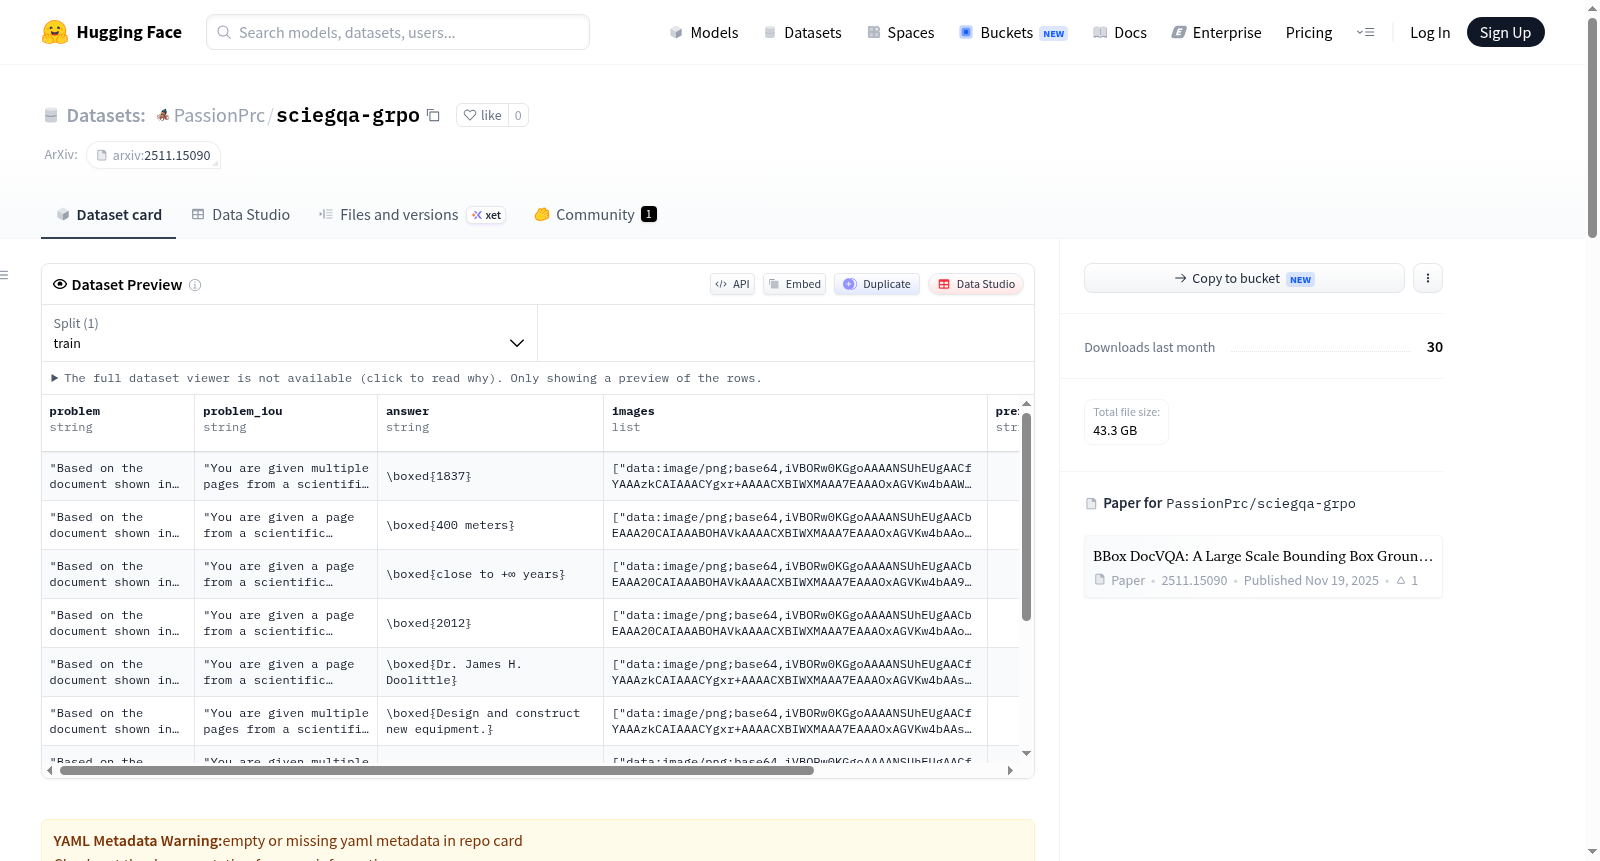Click the Datasets stack icon beside the title
This screenshot has width=1600, height=861.
click(x=51, y=115)
